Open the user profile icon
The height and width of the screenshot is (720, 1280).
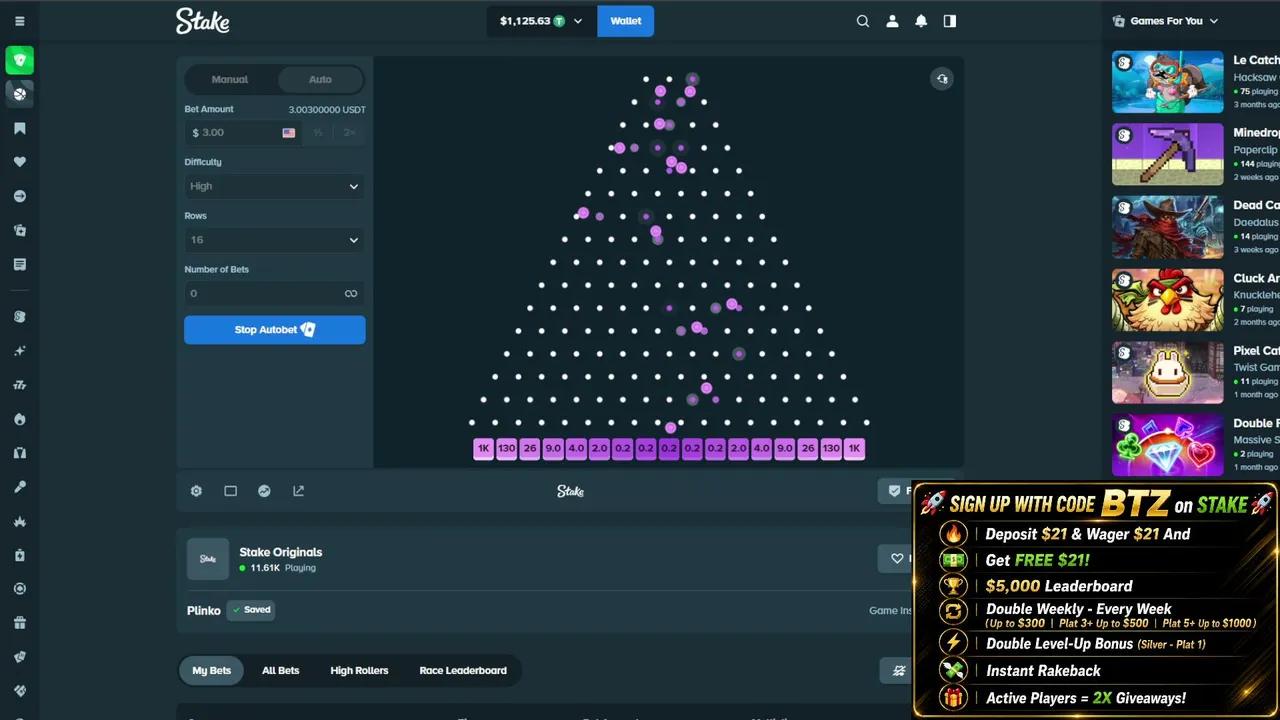(892, 21)
